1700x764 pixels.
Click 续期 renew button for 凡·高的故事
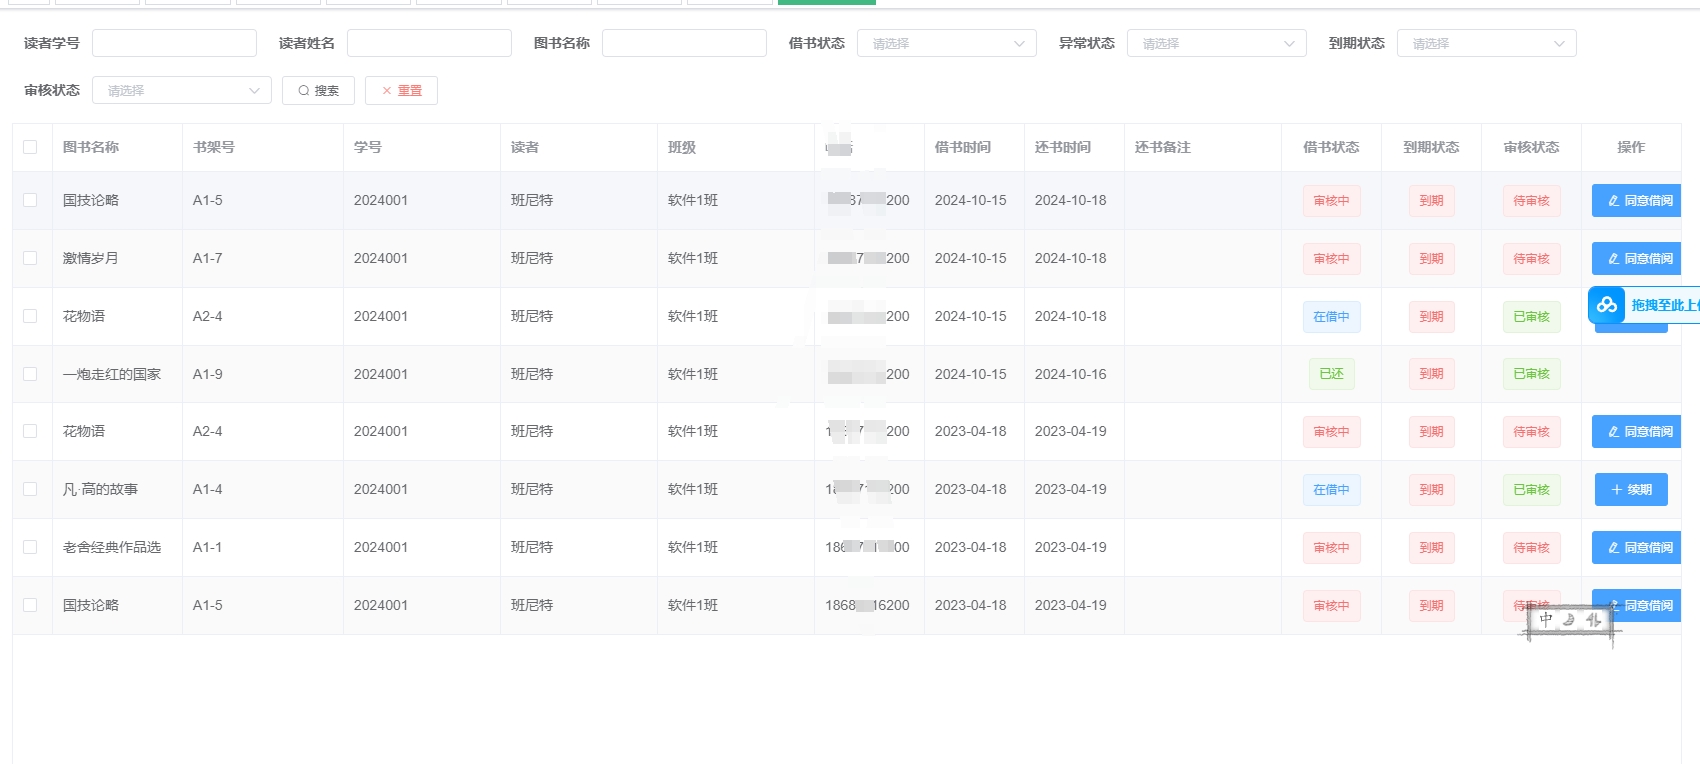coord(1630,490)
